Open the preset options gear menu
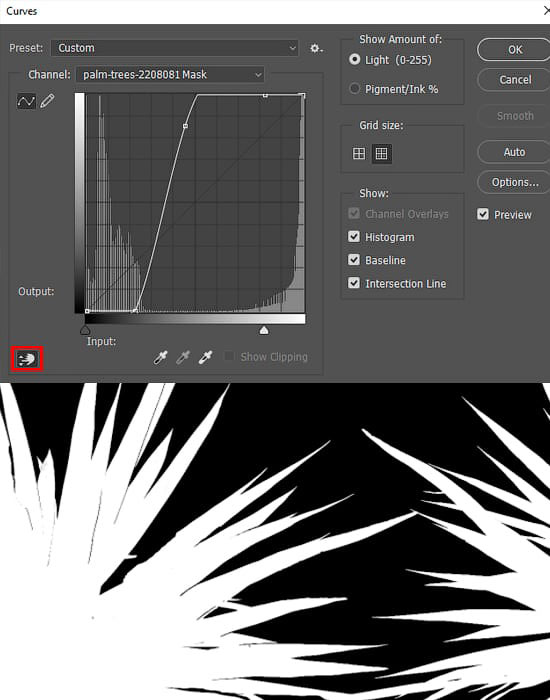The image size is (550, 700). pos(316,48)
